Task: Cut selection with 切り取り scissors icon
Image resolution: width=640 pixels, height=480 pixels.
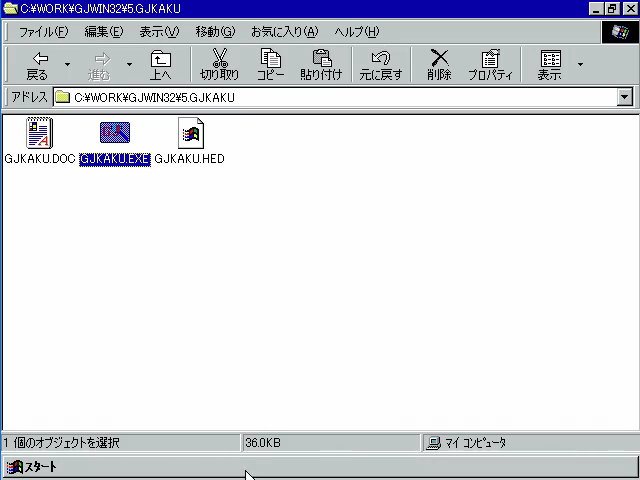Action: coord(220,64)
